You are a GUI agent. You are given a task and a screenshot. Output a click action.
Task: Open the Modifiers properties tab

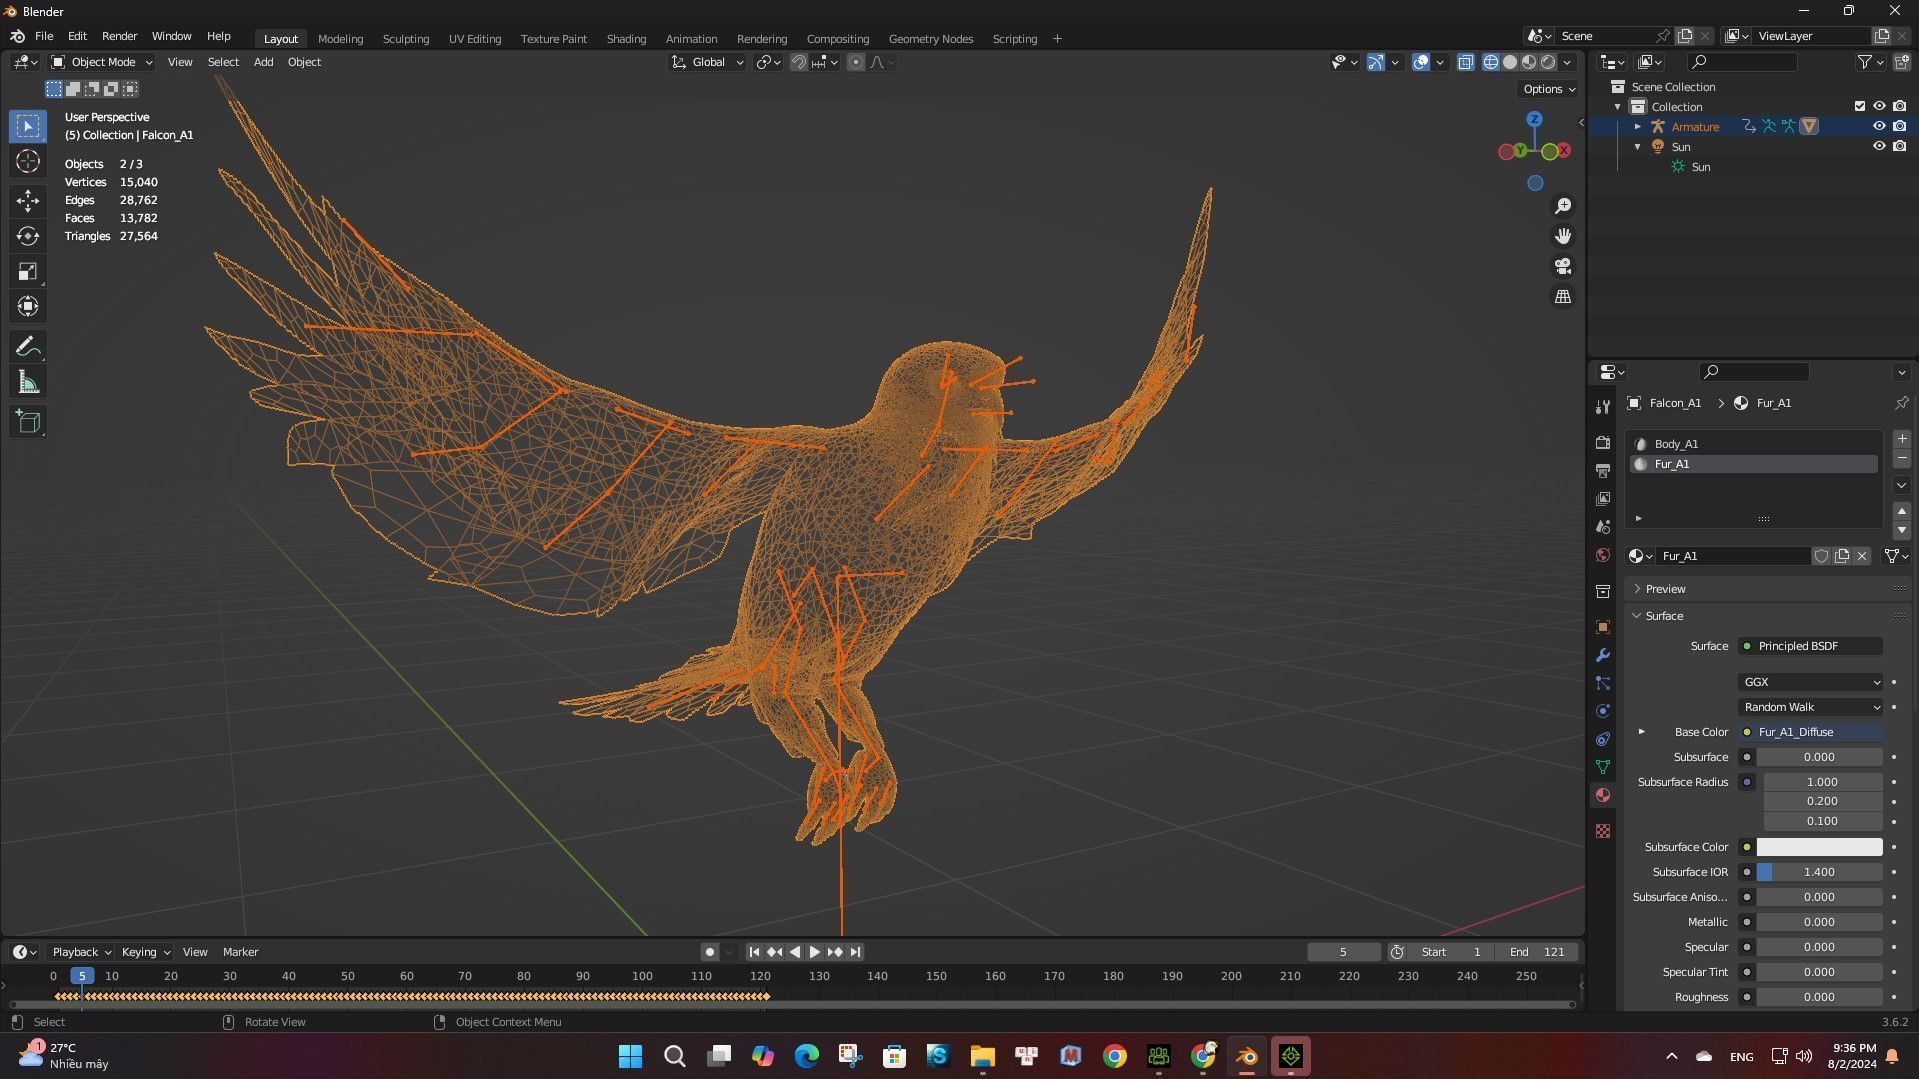pyautogui.click(x=1603, y=655)
